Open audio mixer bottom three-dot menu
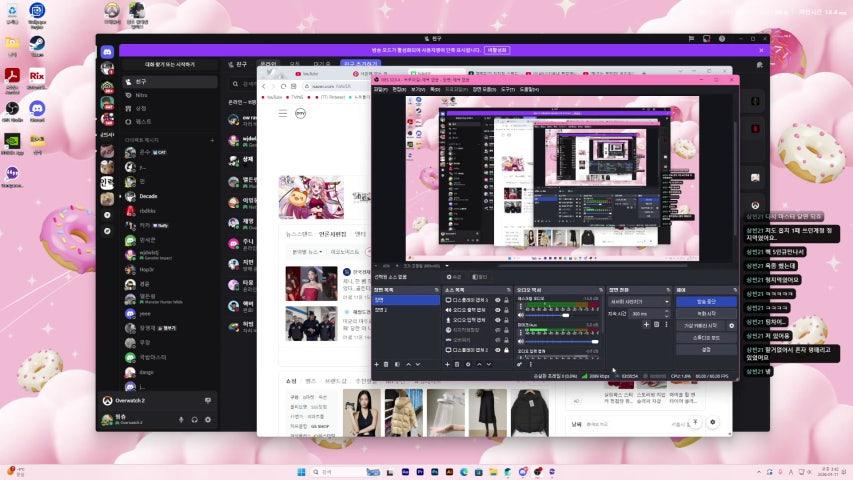 click(531, 364)
